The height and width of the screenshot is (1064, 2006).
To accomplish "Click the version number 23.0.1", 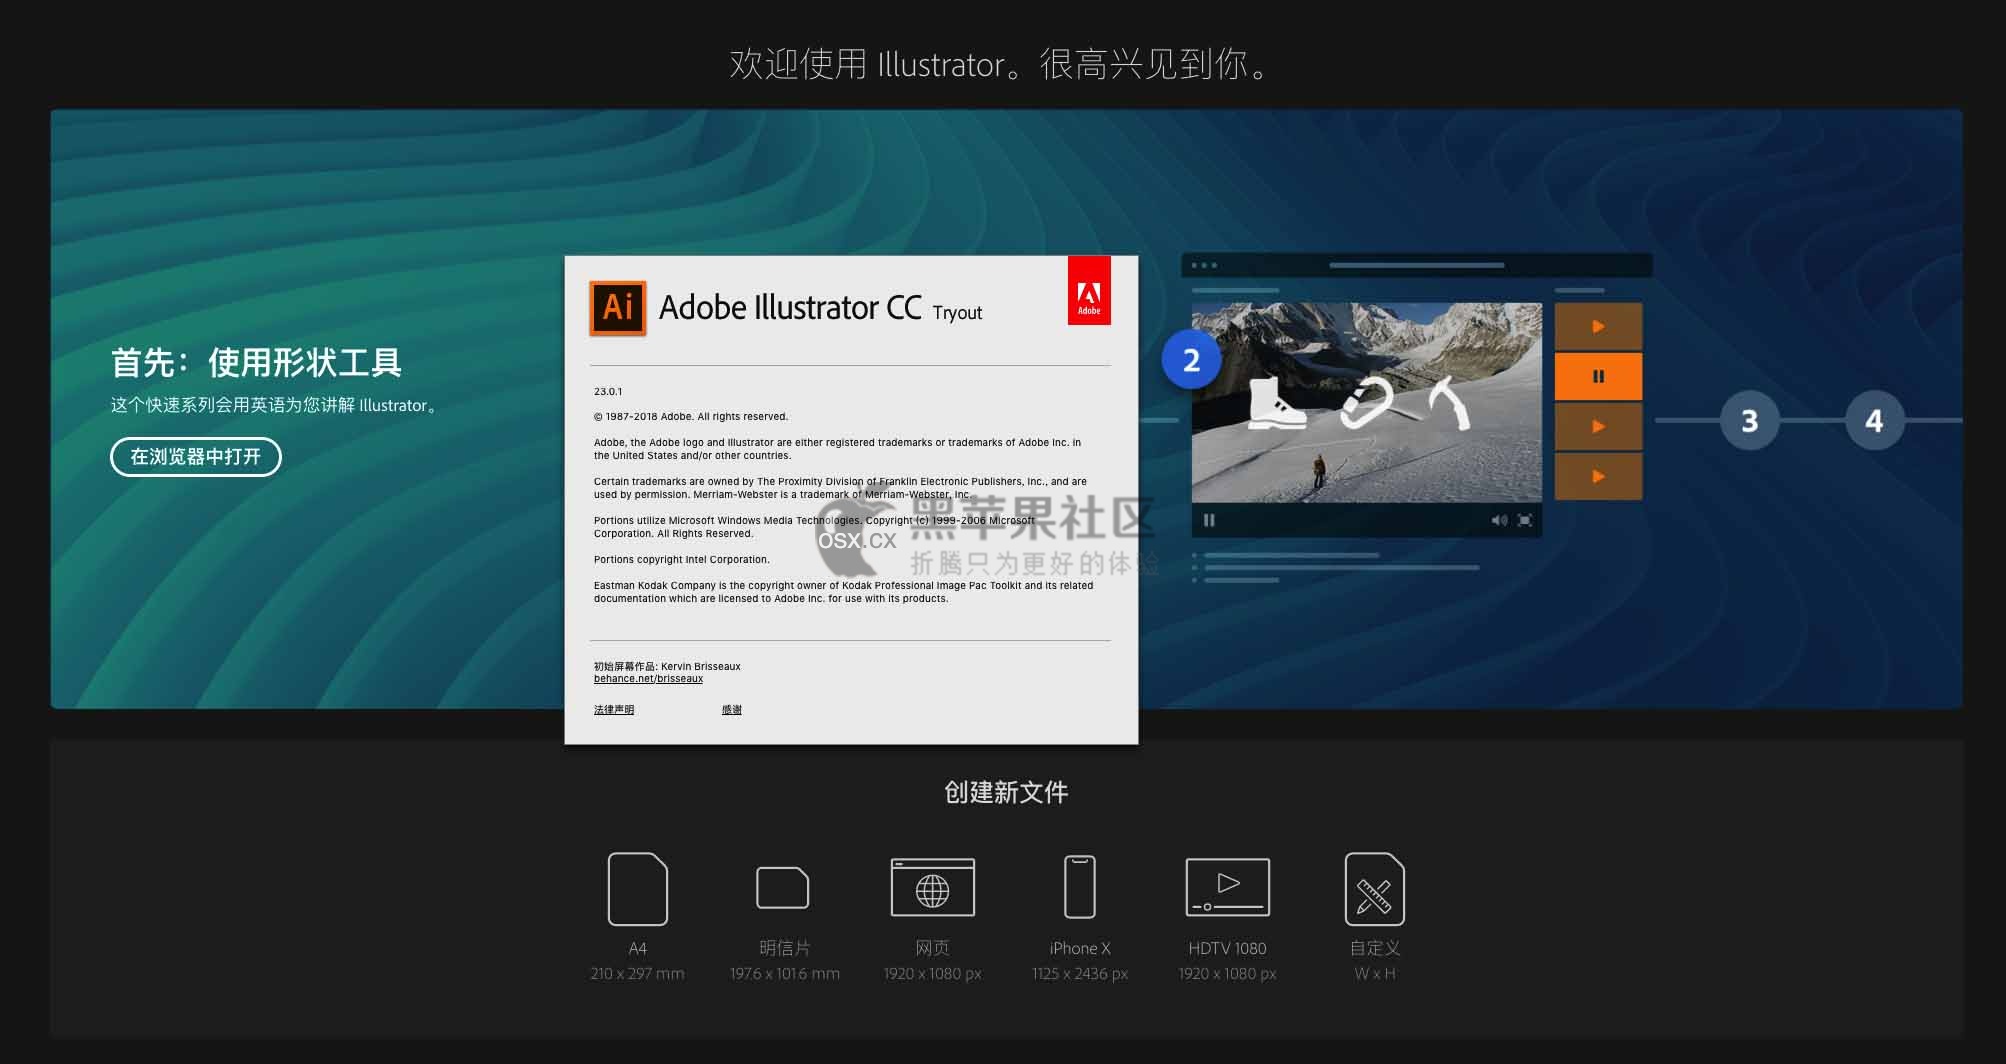I will pyautogui.click(x=608, y=392).
